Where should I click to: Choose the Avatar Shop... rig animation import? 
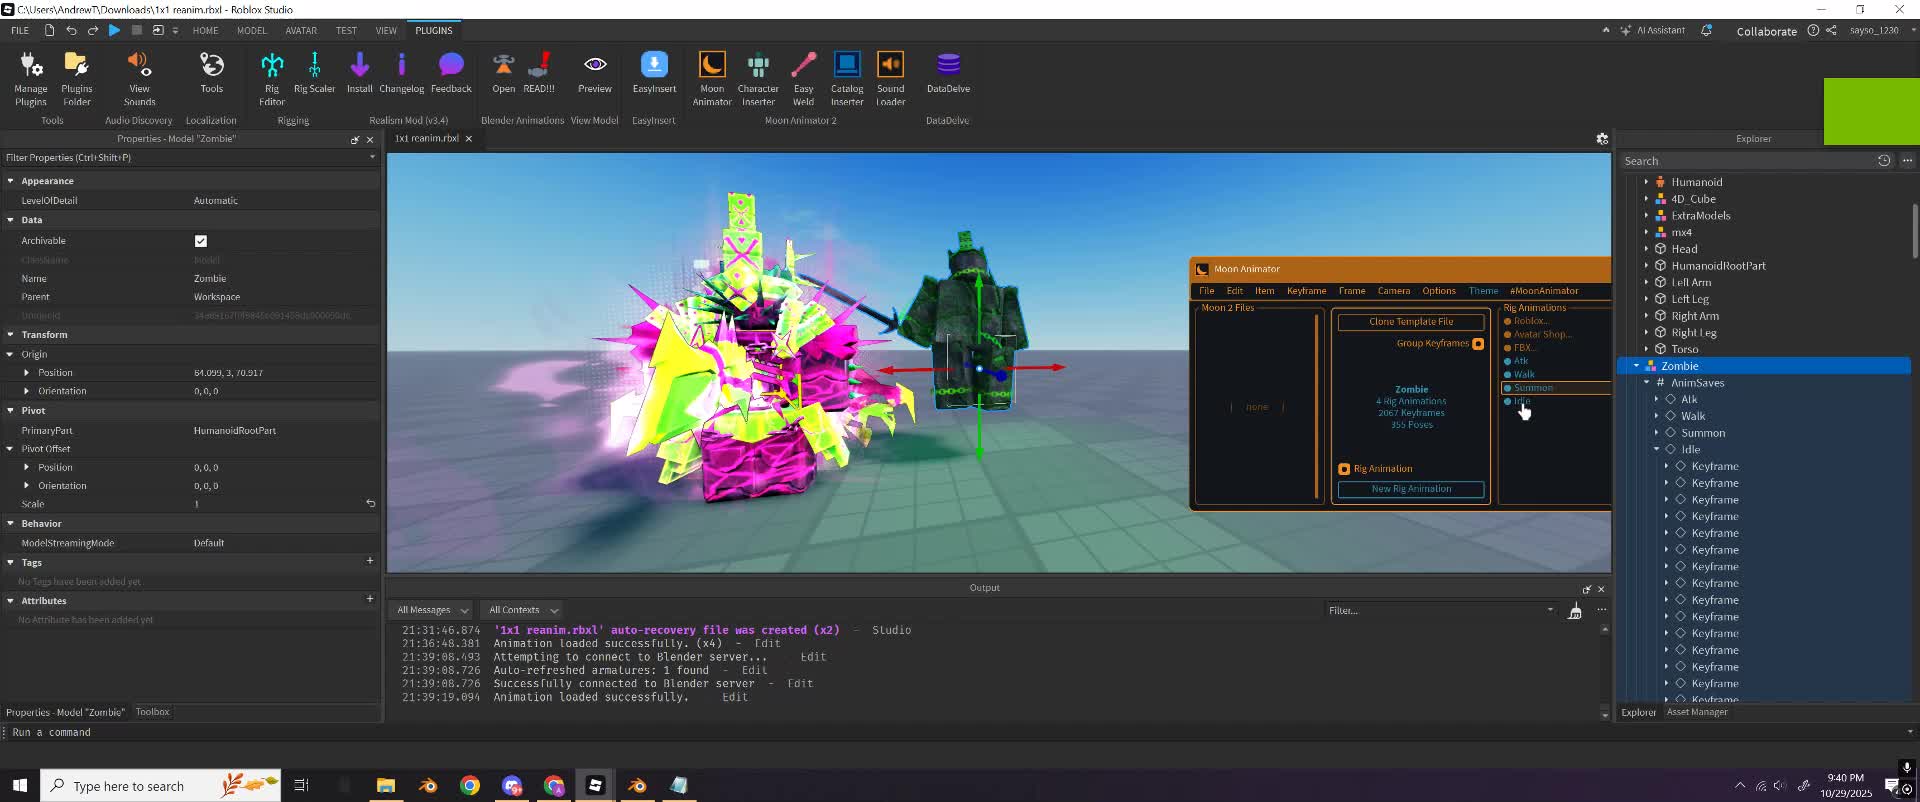(1541, 334)
